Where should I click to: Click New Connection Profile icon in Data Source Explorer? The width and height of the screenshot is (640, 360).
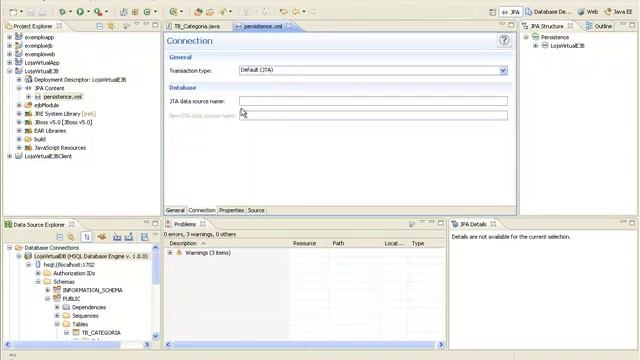coord(102,237)
